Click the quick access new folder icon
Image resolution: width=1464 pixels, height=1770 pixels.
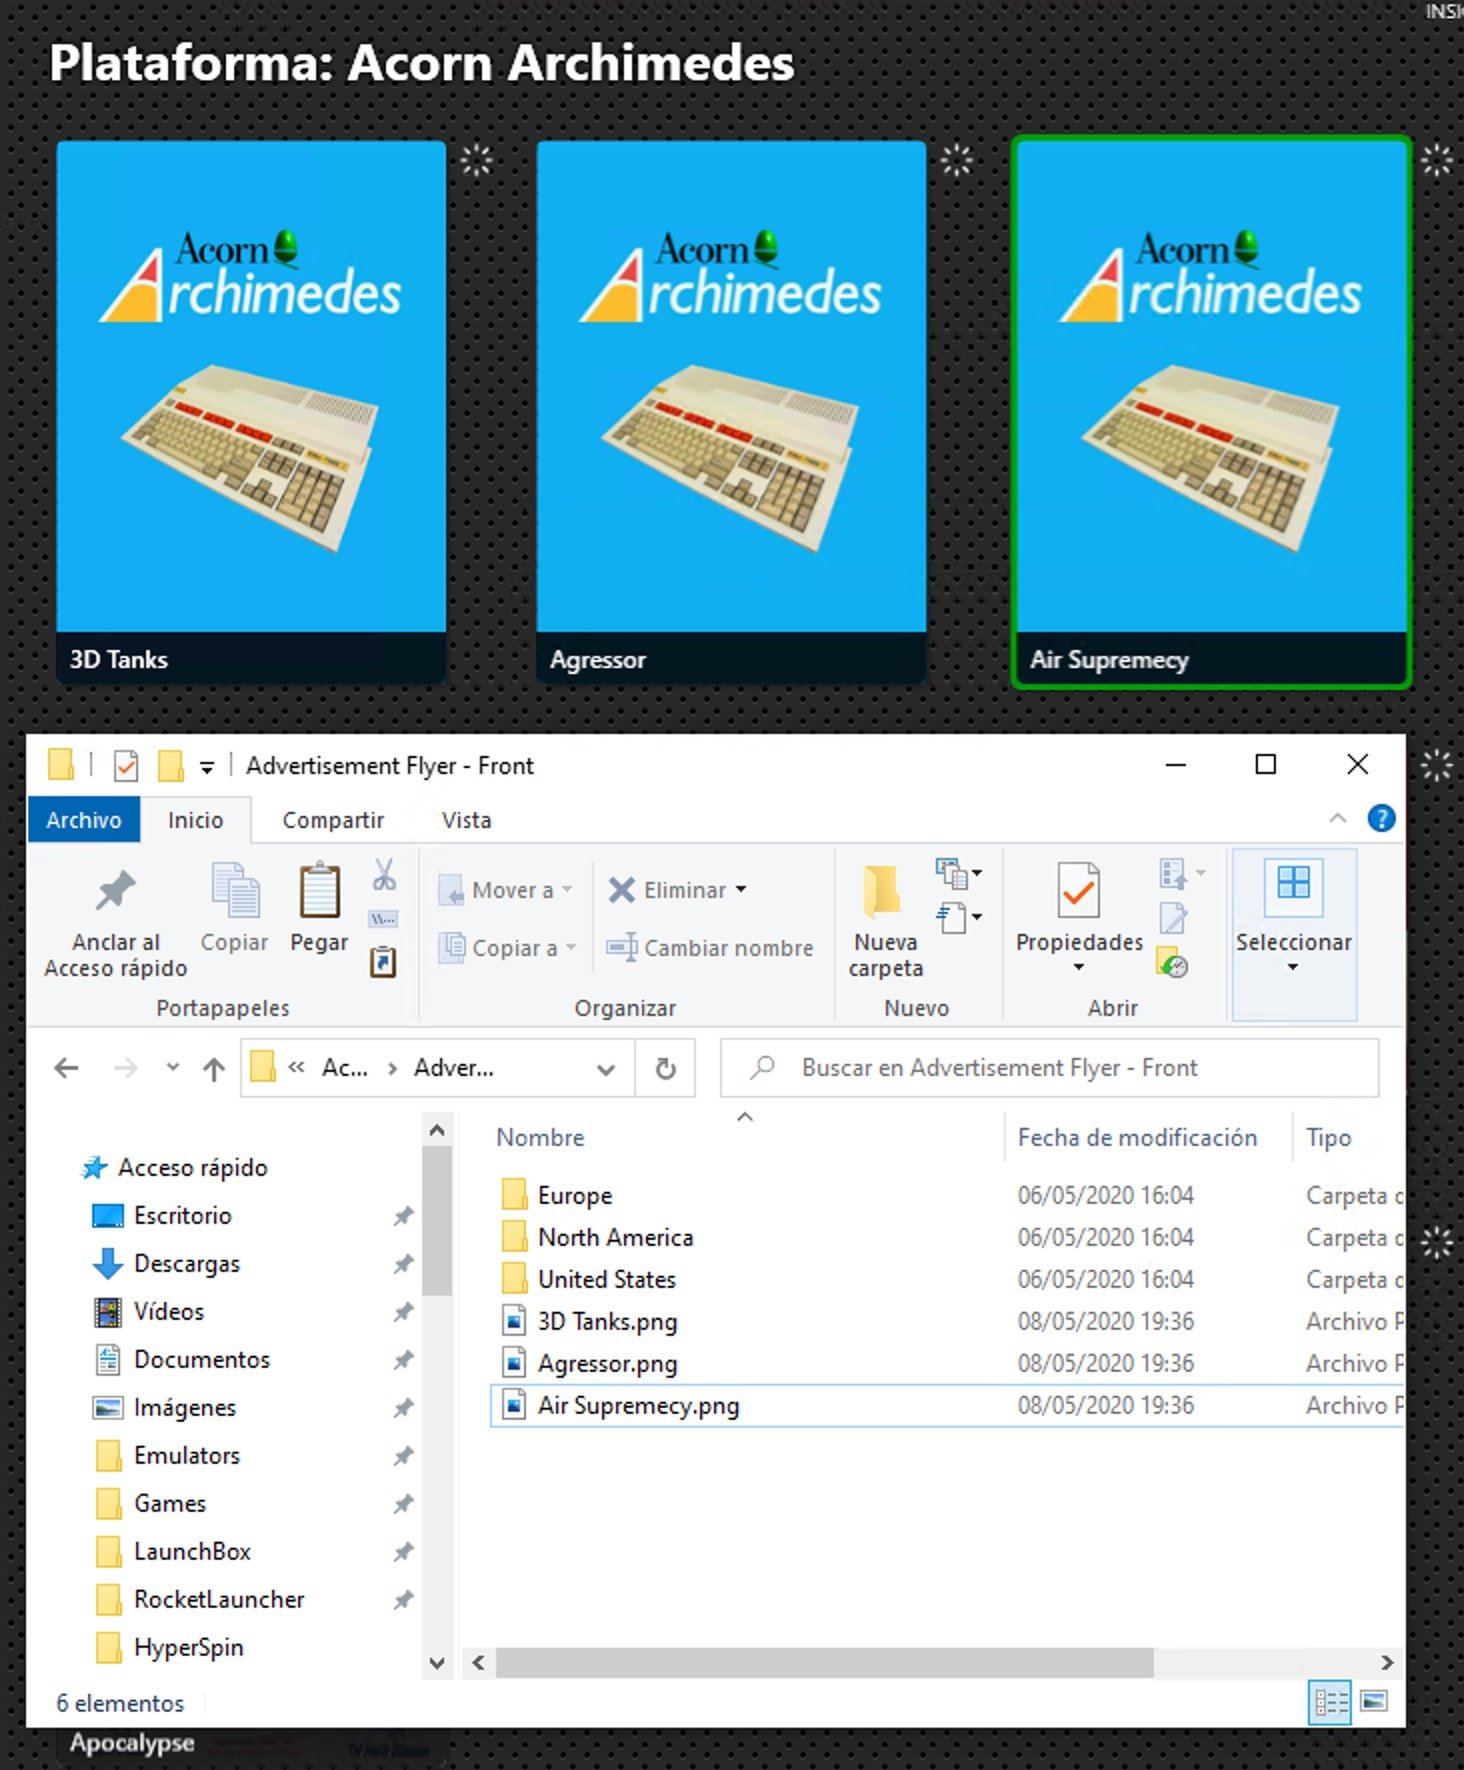[x=171, y=767]
